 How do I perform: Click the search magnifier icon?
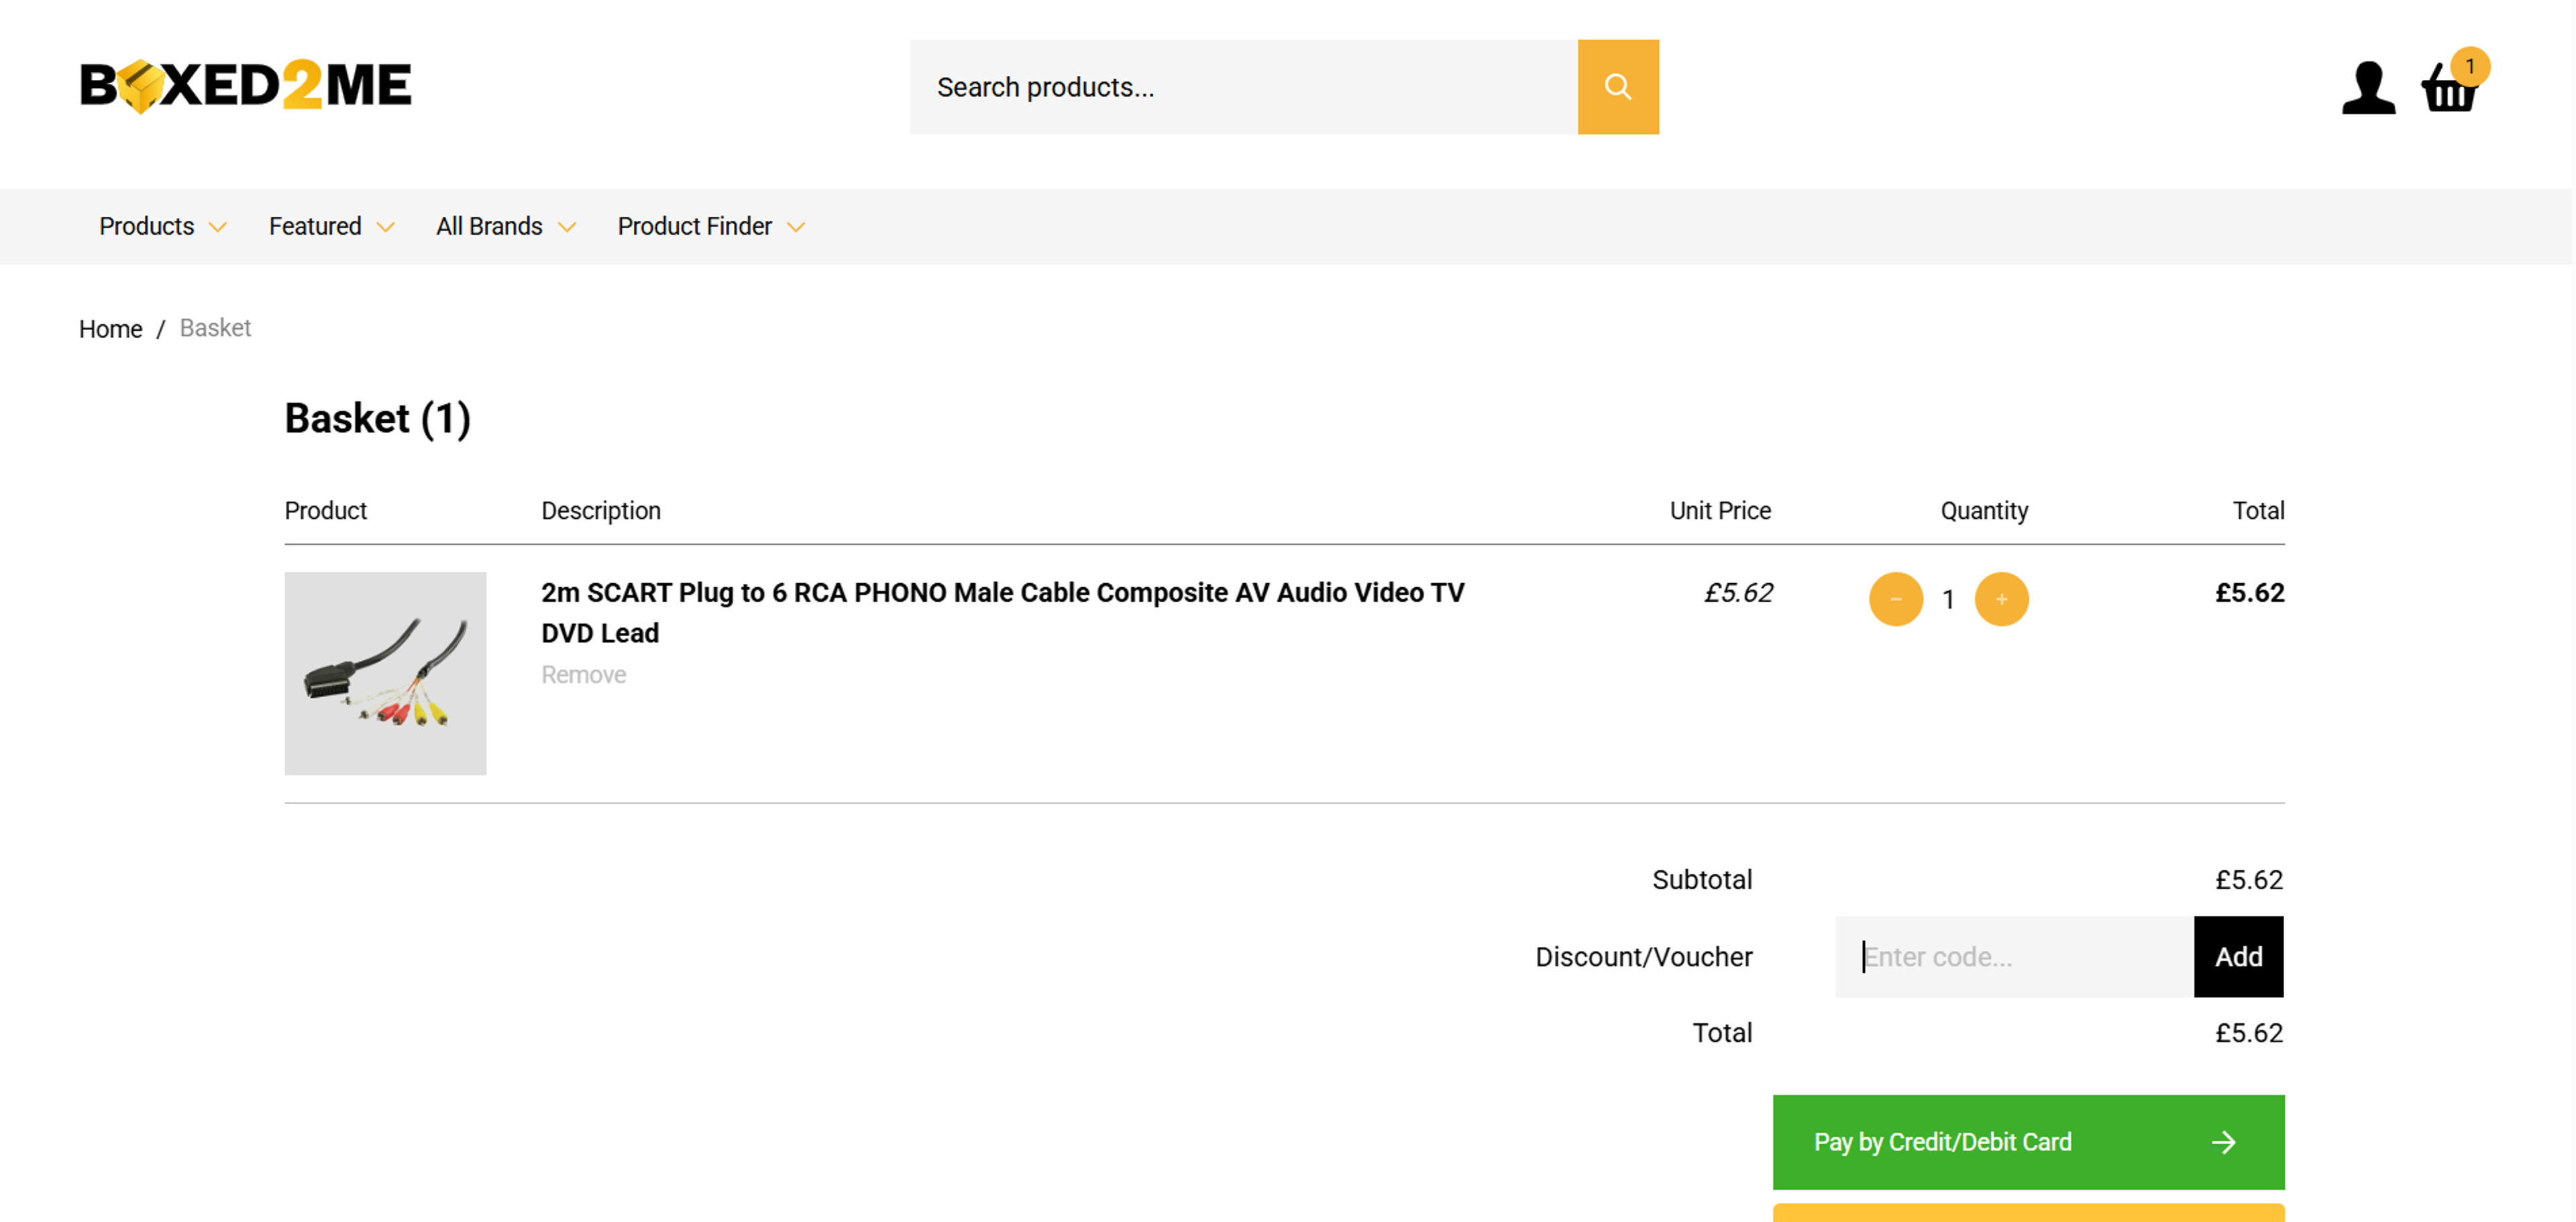pyautogui.click(x=1618, y=87)
